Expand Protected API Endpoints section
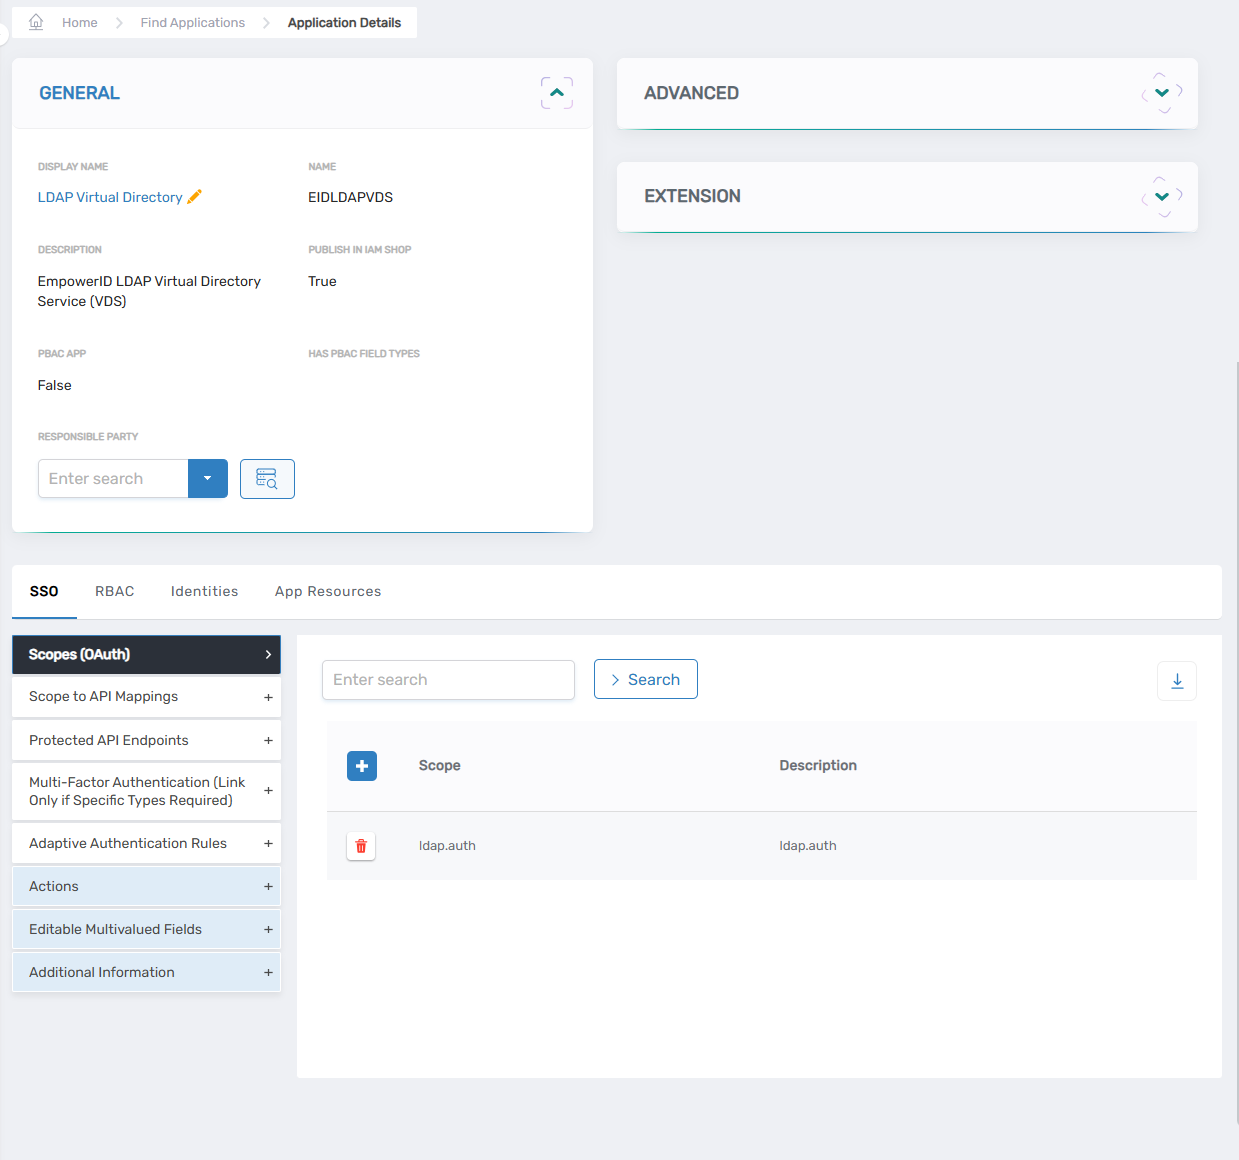The width and height of the screenshot is (1239, 1160). (146, 741)
